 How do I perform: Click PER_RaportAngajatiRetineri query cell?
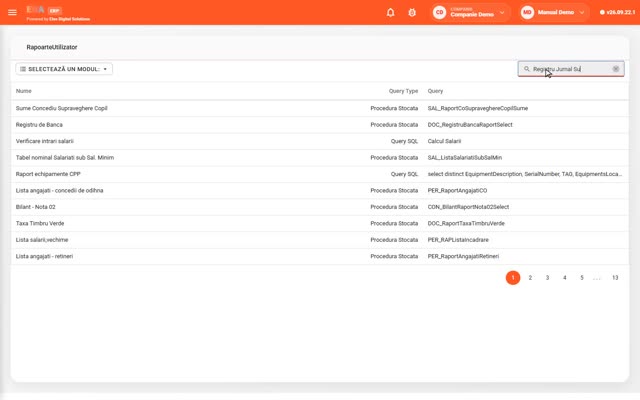click(x=463, y=256)
